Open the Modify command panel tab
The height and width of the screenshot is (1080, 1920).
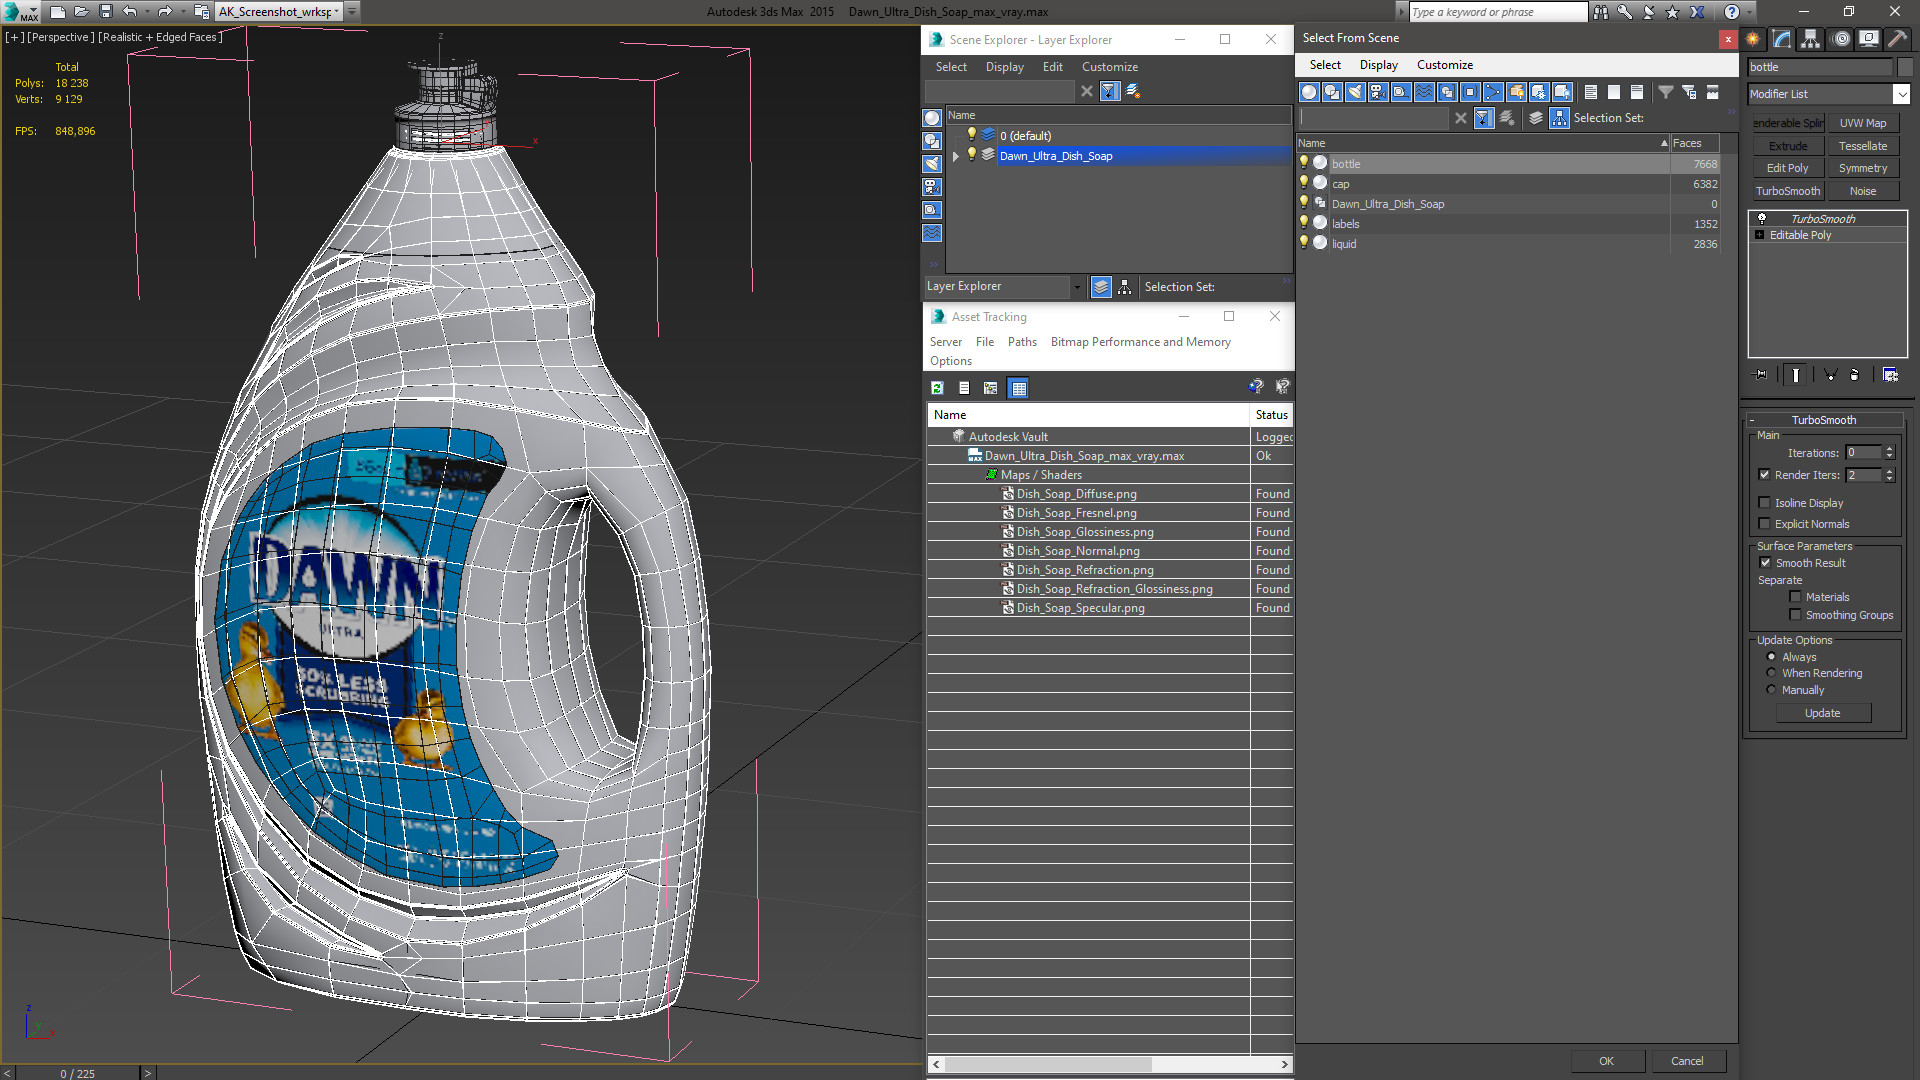(1782, 39)
